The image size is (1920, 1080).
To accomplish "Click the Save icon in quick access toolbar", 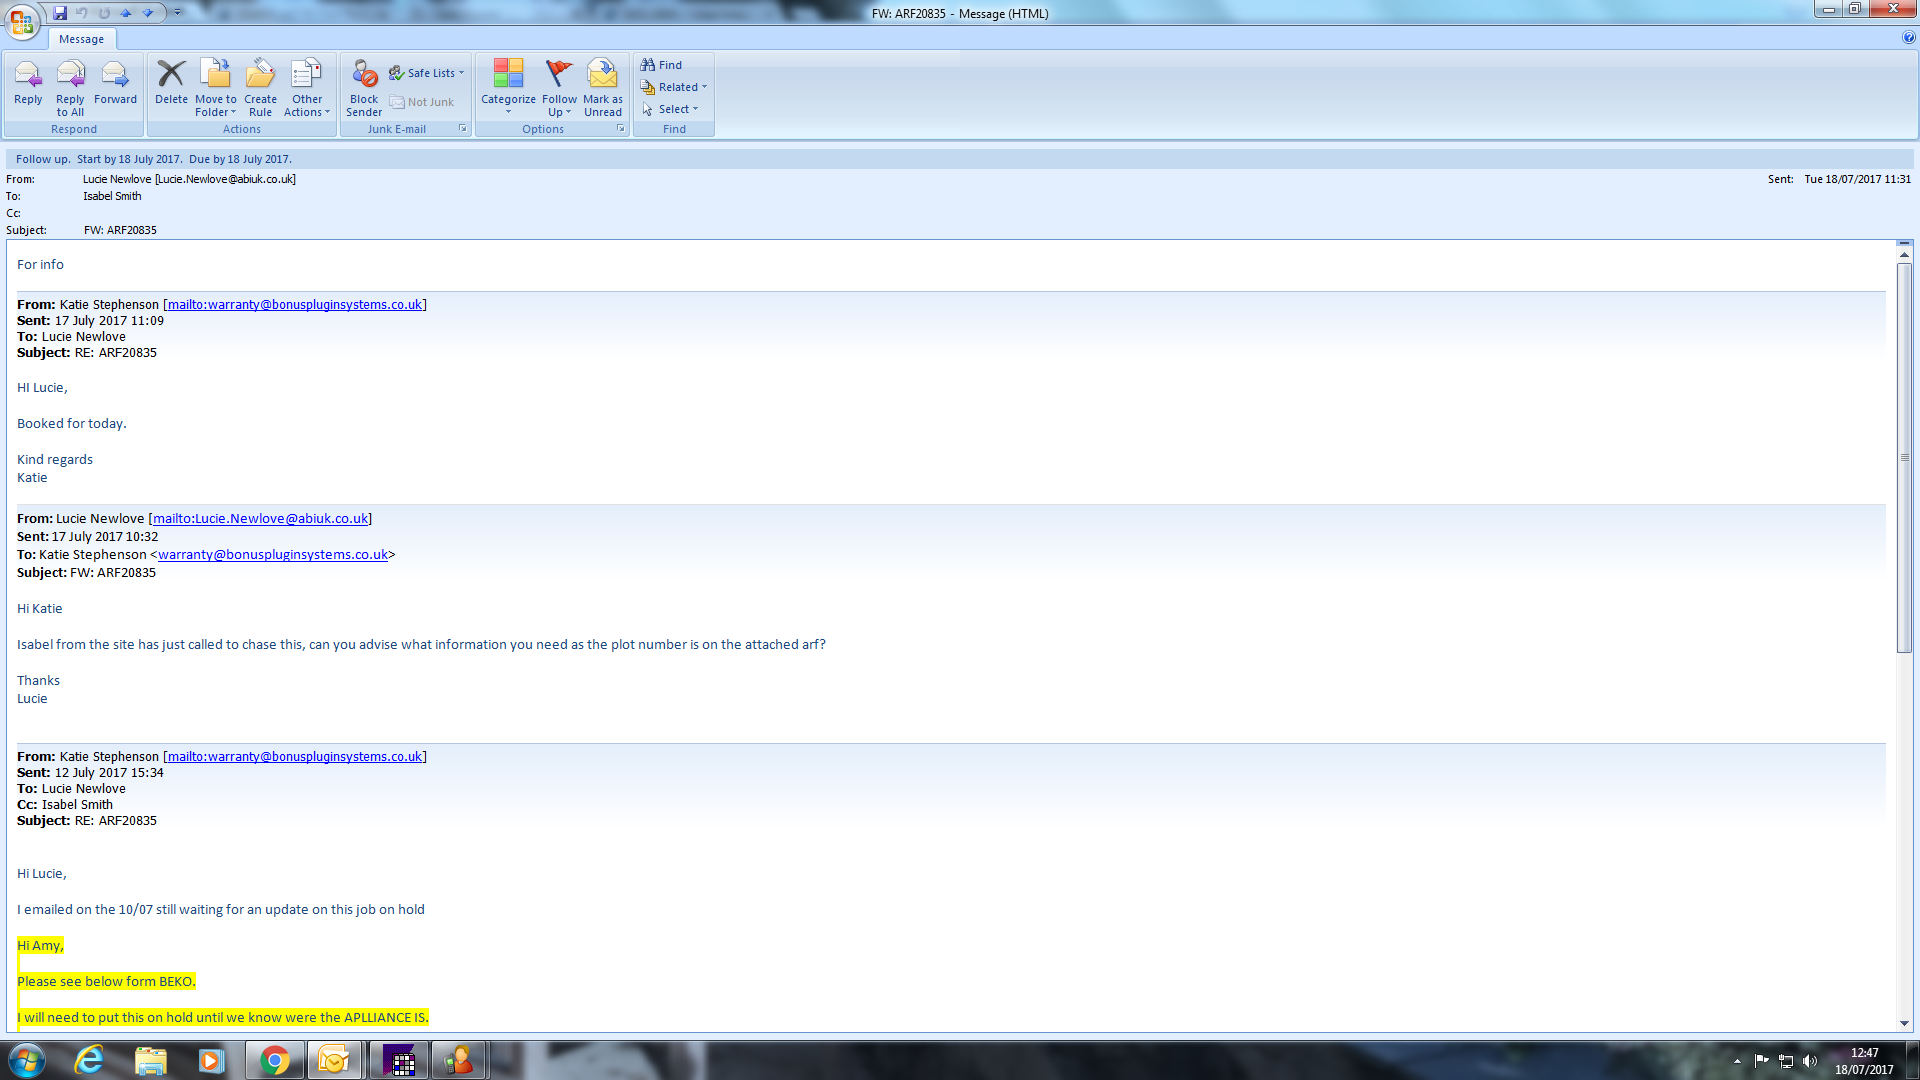I will [60, 13].
